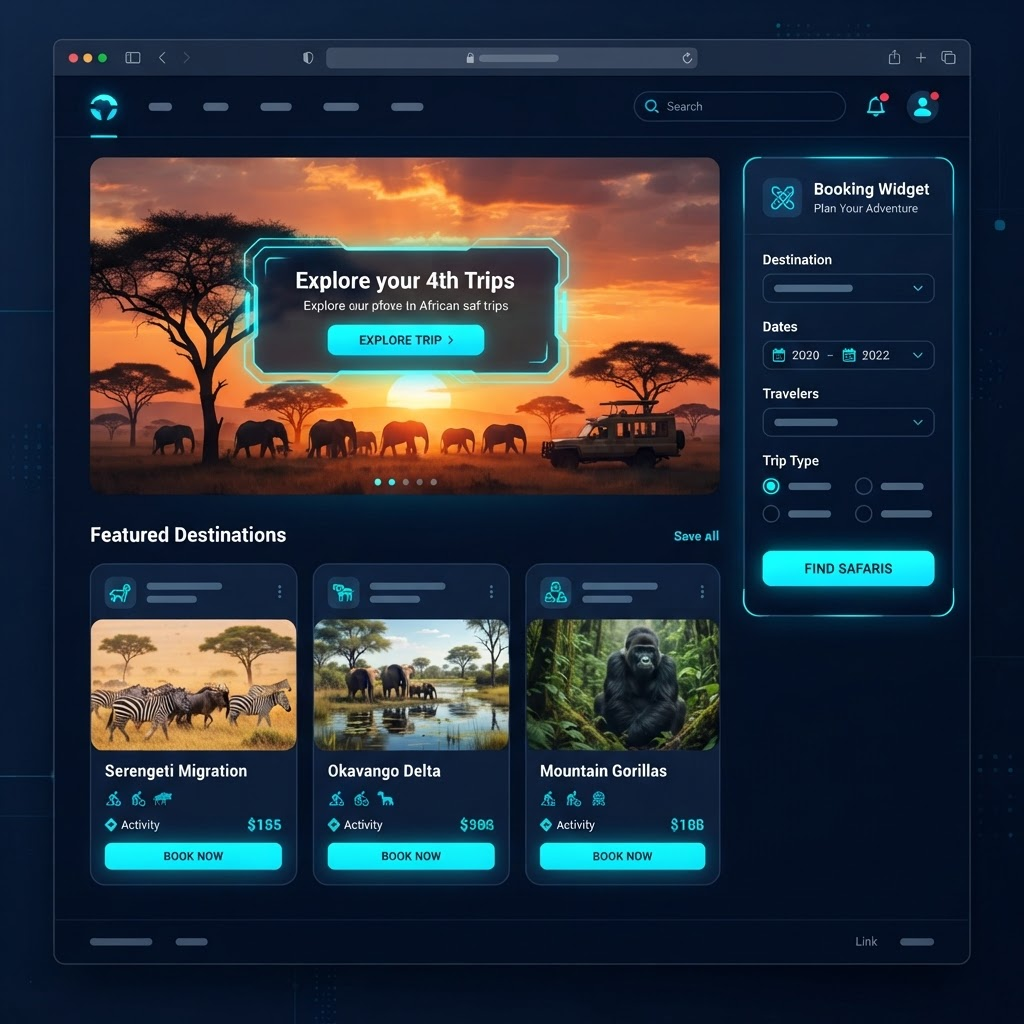Click Serengeti wildebeest activity icon

coord(162,798)
